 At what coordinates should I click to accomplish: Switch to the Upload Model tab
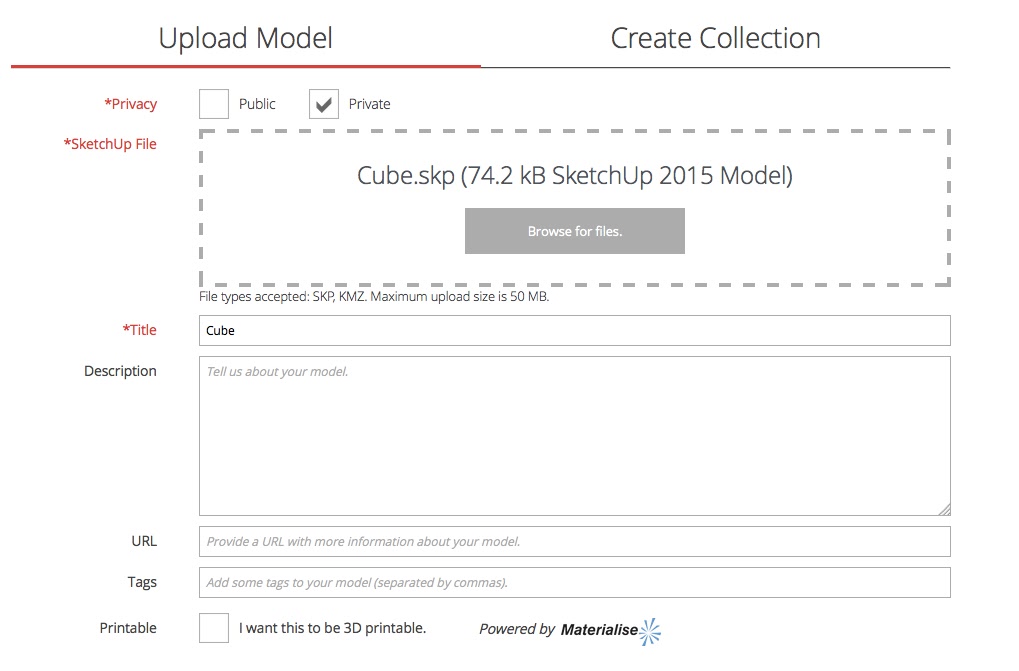pyautogui.click(x=245, y=37)
